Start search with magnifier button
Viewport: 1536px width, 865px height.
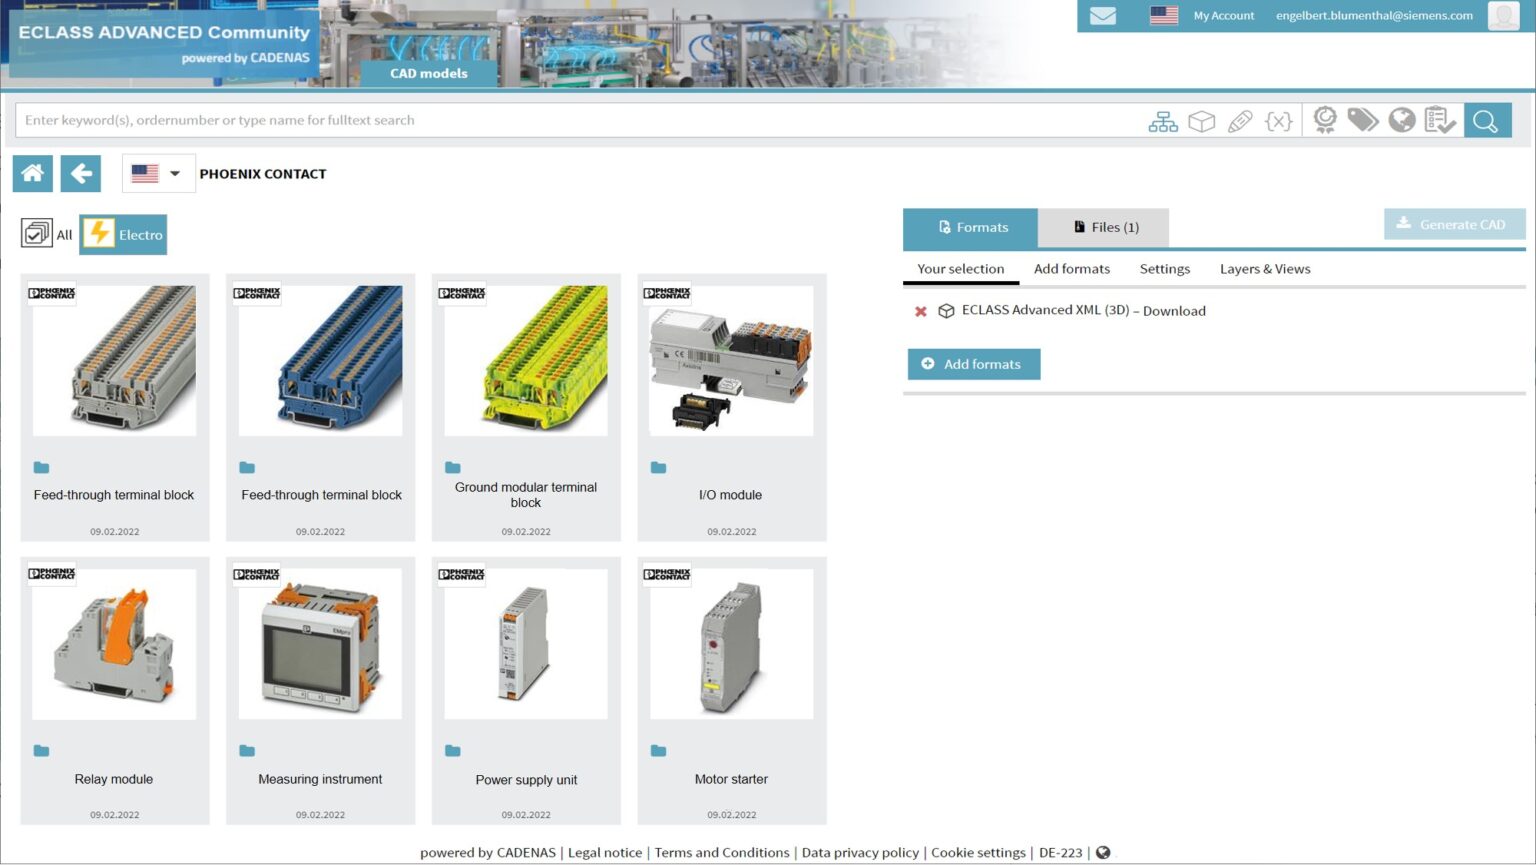pos(1487,120)
